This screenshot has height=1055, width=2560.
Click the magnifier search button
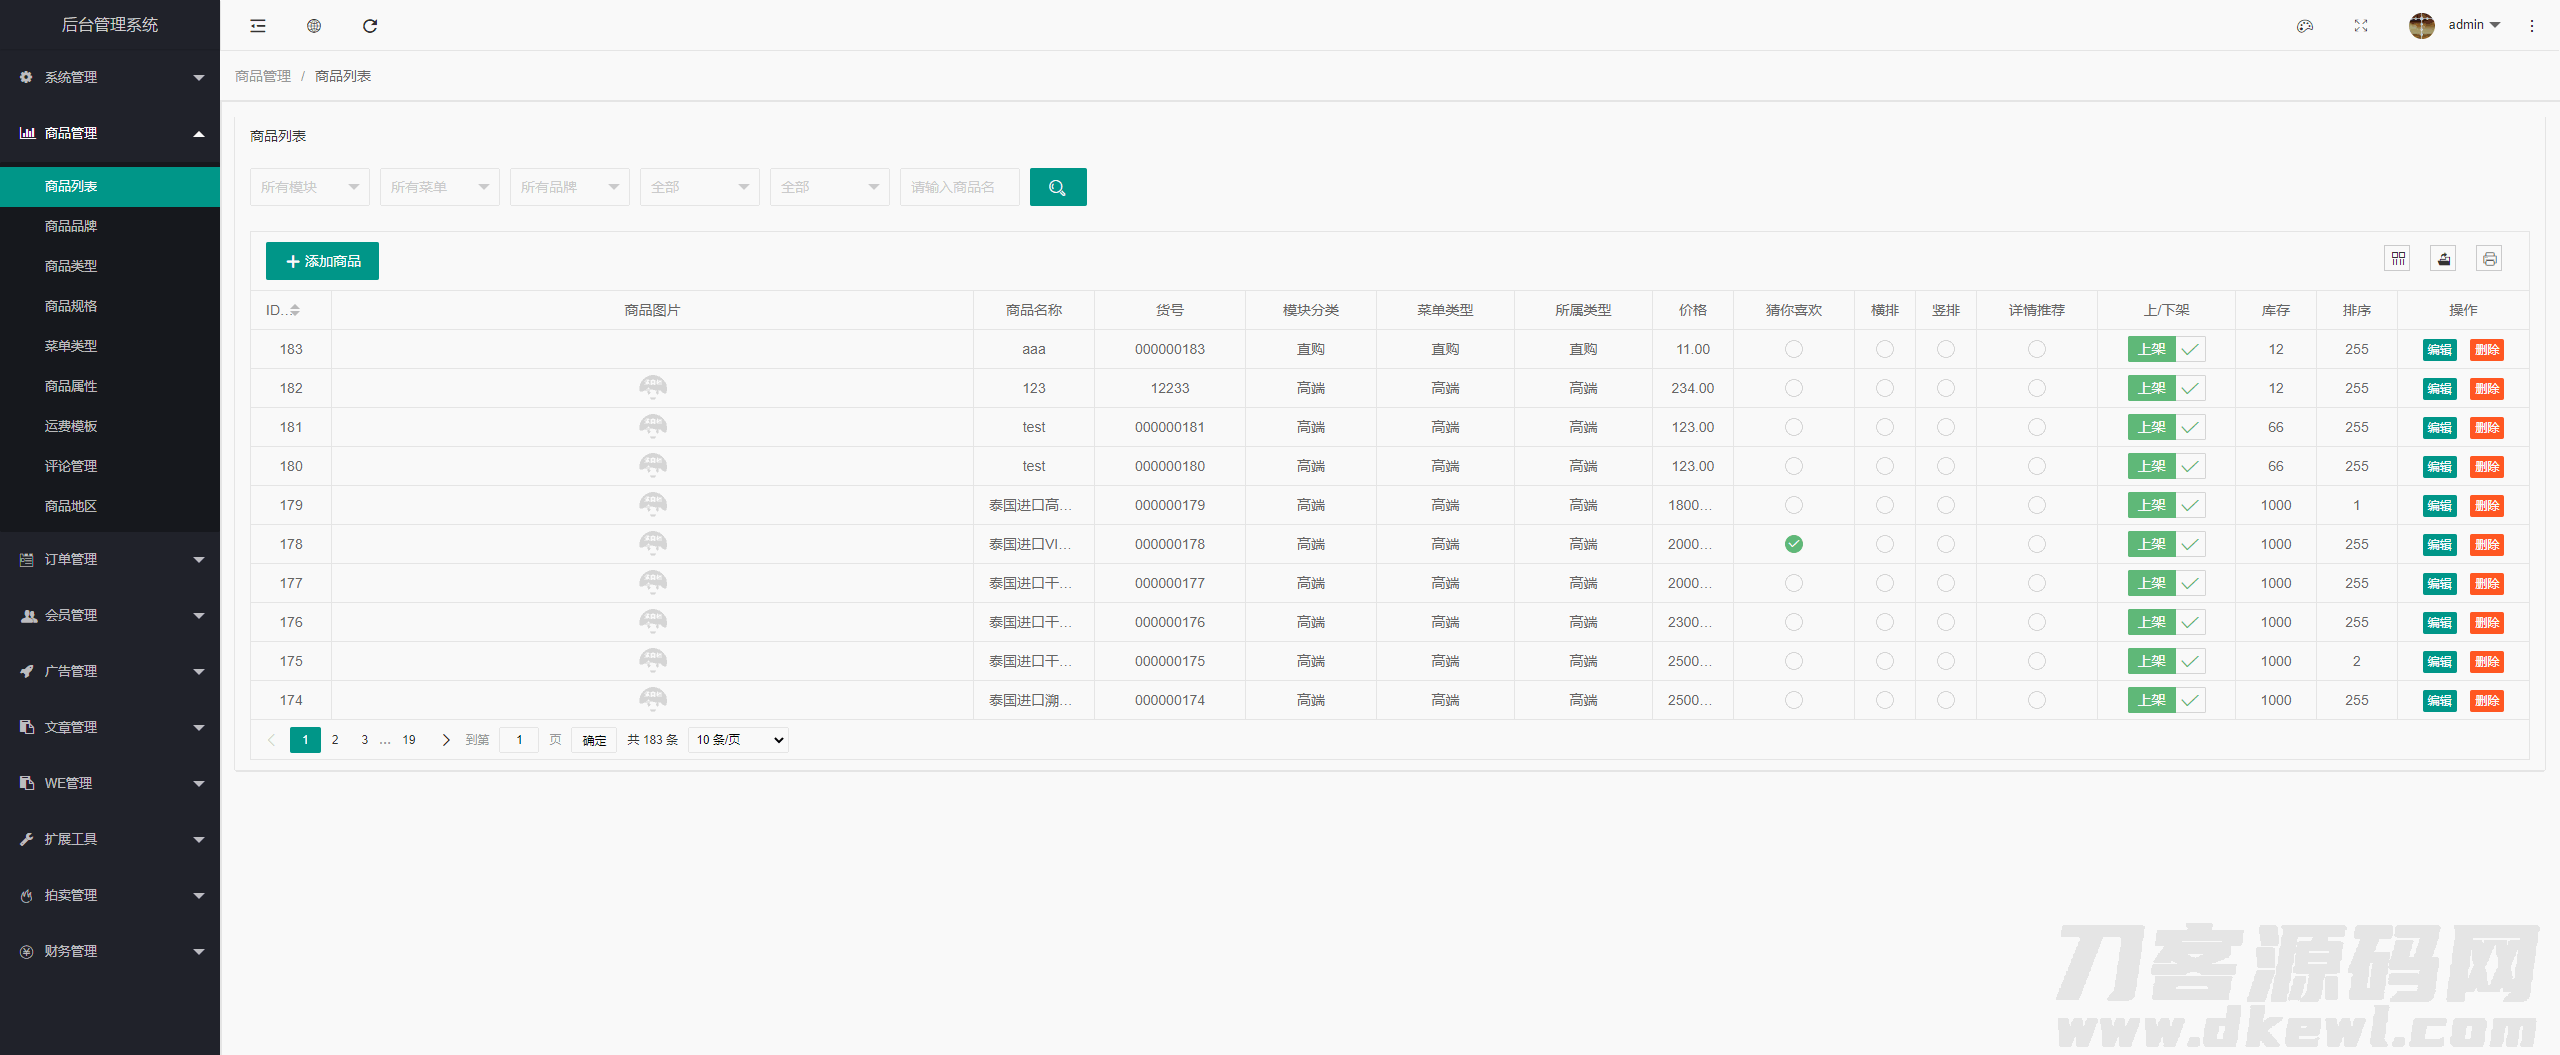coord(1058,187)
